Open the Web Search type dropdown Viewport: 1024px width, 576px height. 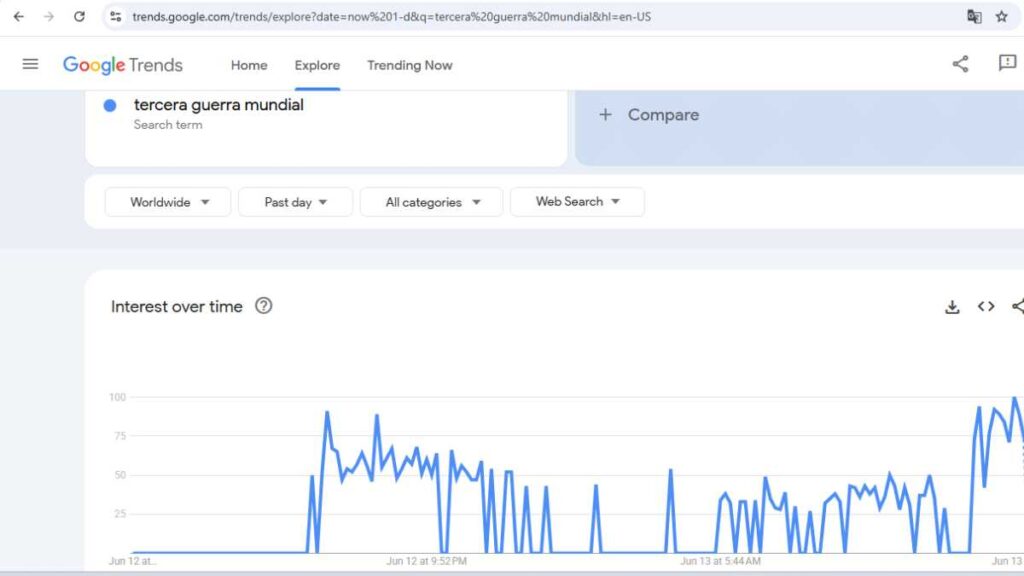pos(577,202)
